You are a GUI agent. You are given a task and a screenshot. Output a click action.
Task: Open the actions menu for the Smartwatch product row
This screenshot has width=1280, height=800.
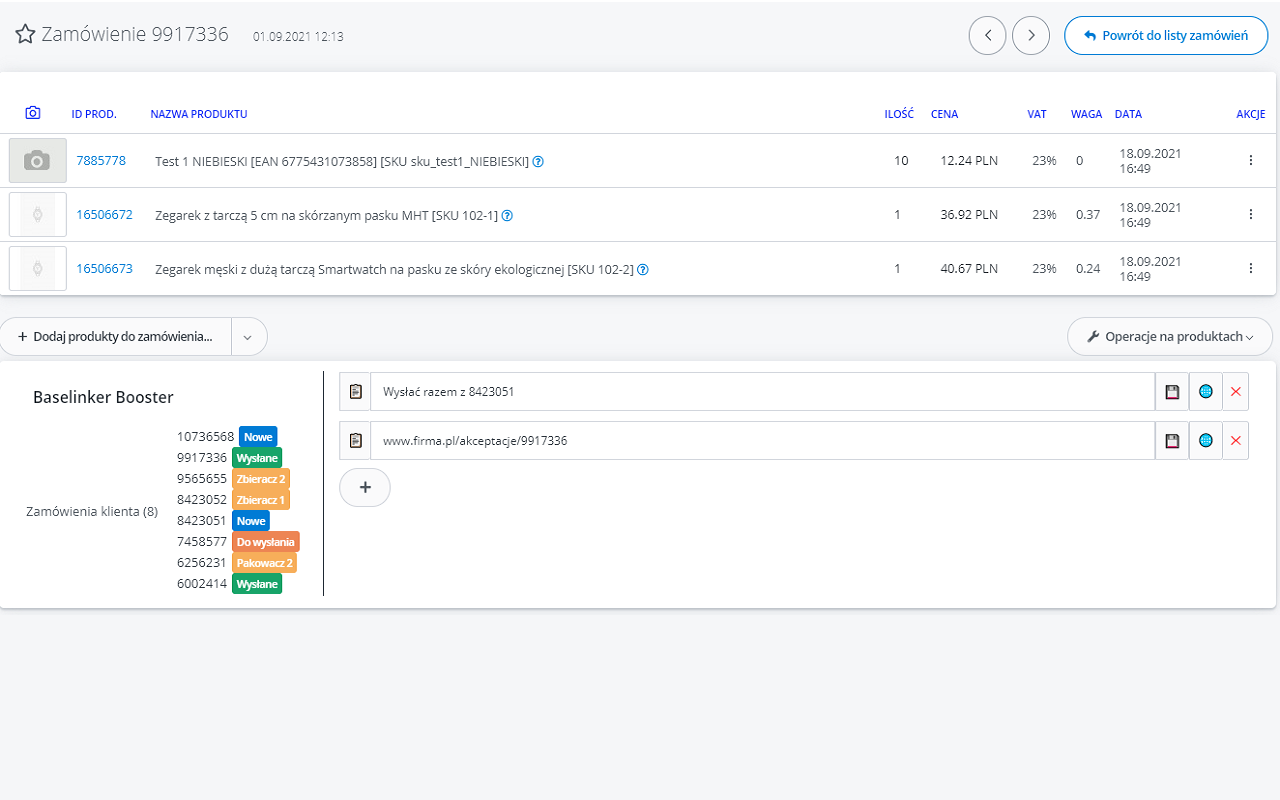(1250, 268)
